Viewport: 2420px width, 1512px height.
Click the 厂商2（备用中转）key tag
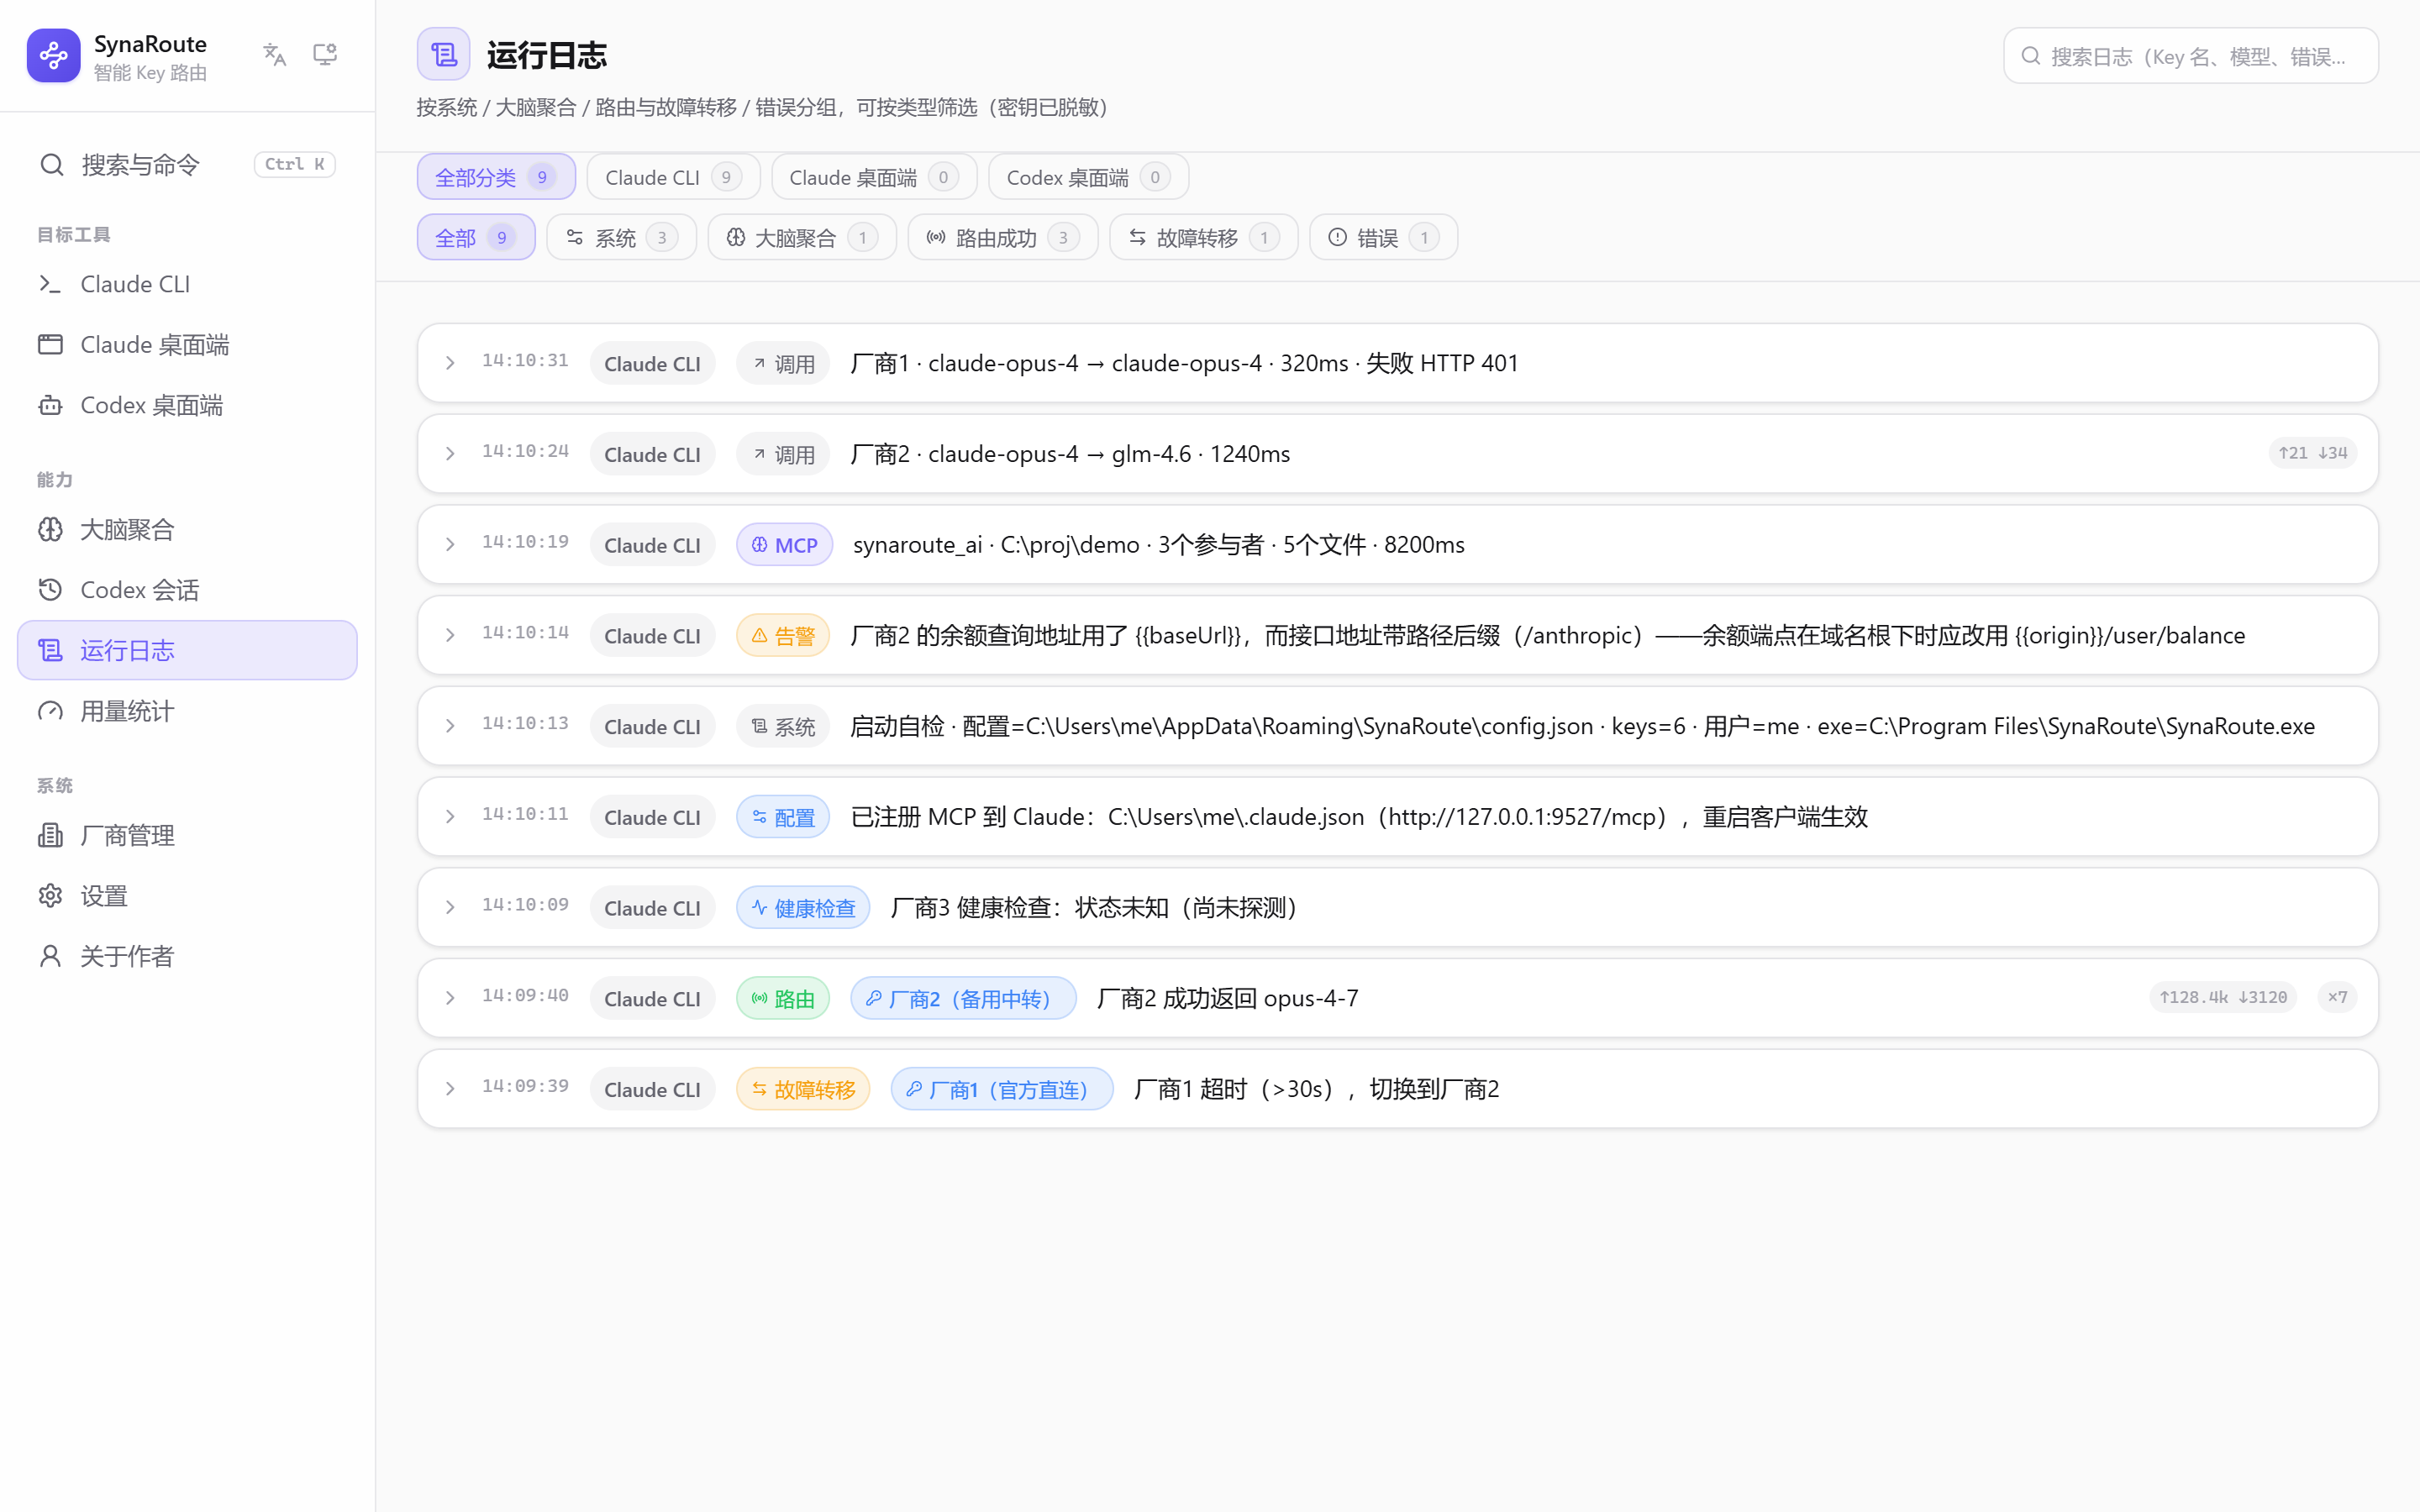tap(963, 998)
